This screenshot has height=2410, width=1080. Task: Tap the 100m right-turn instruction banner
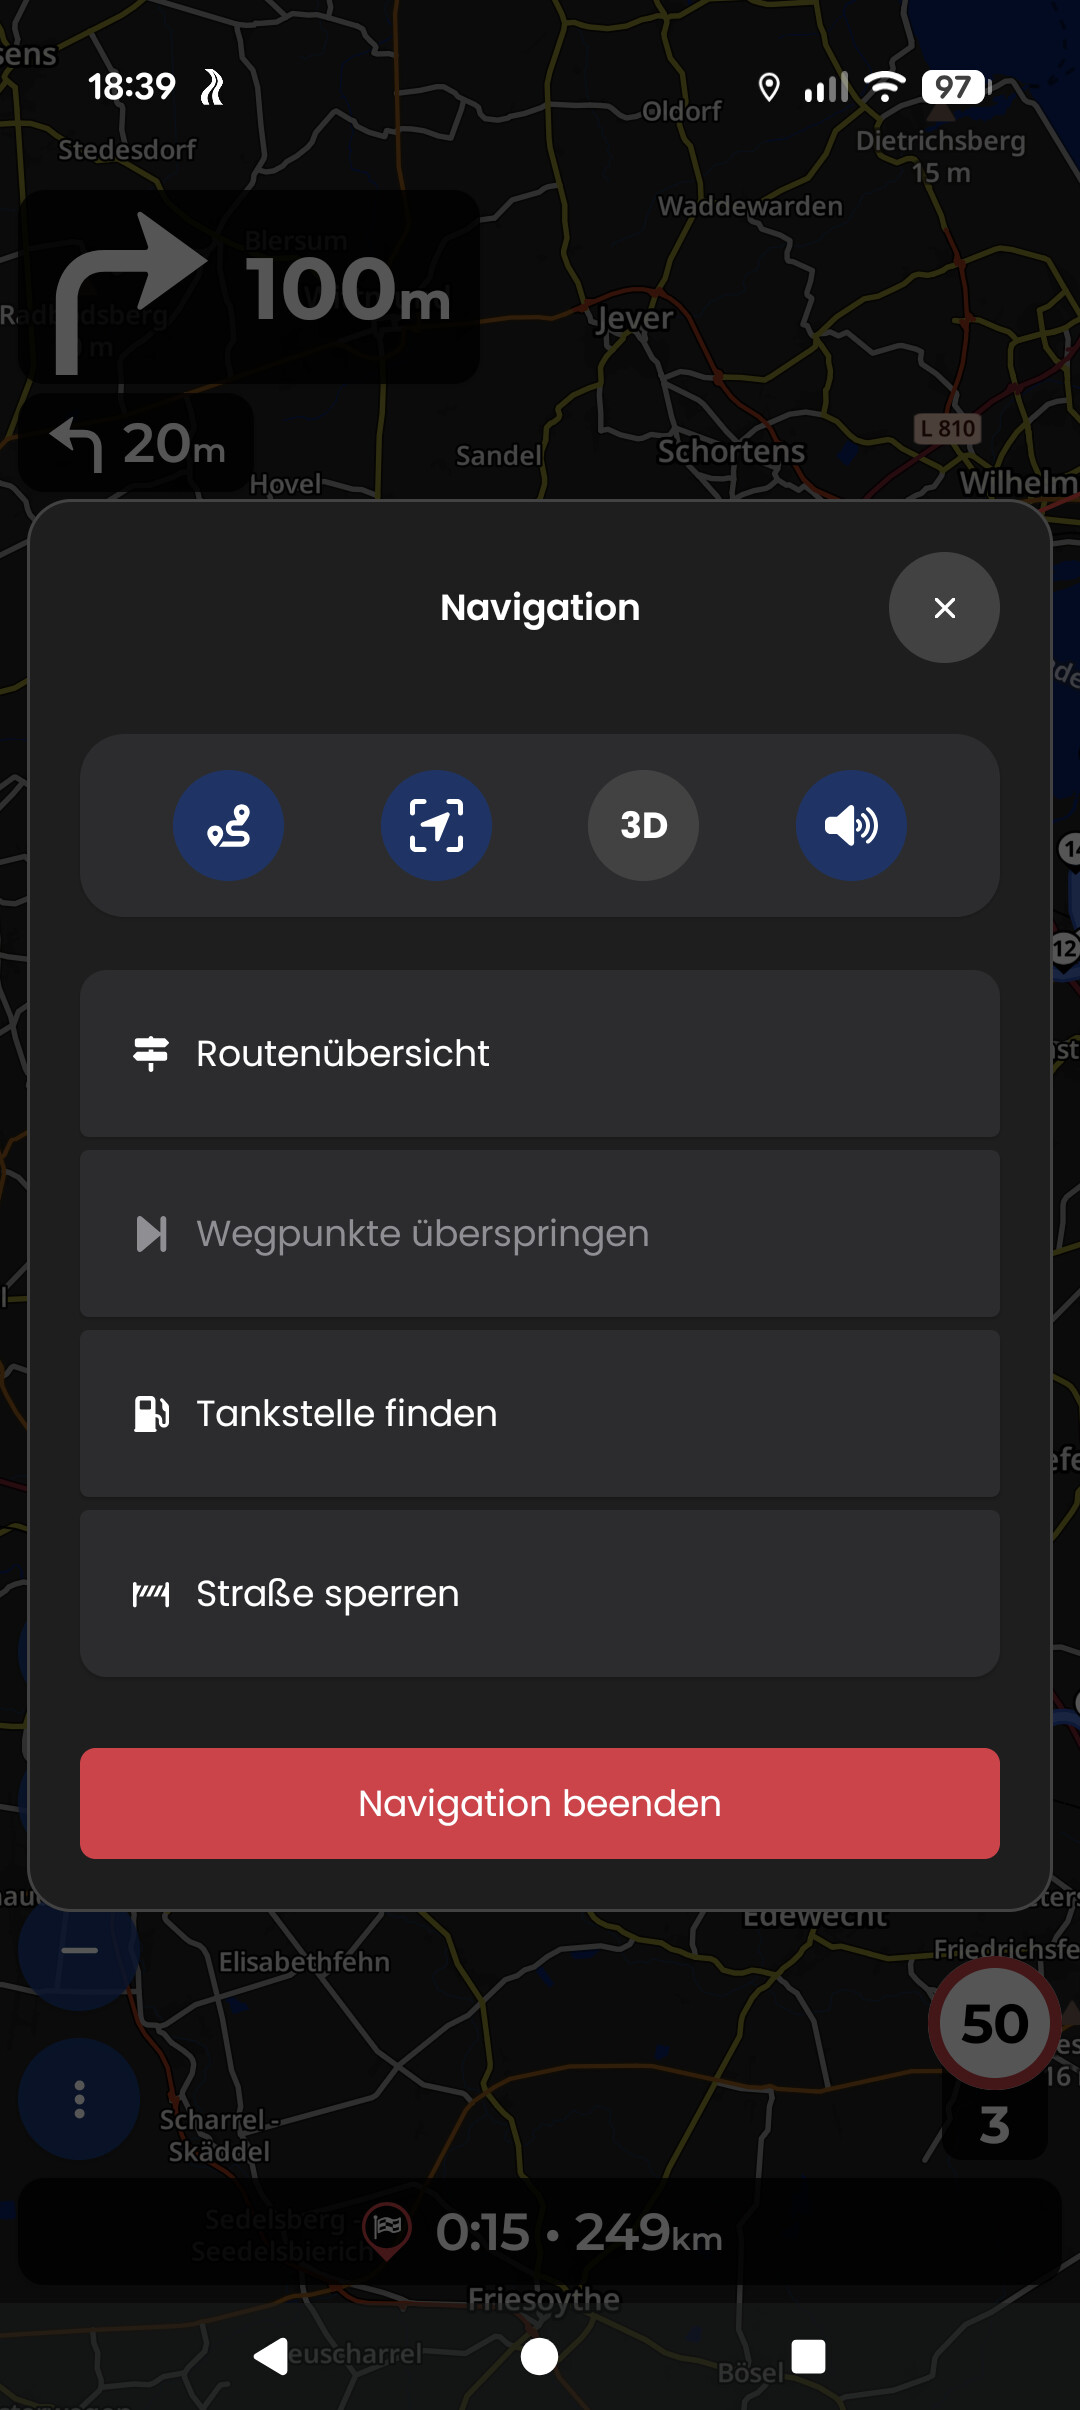249,288
